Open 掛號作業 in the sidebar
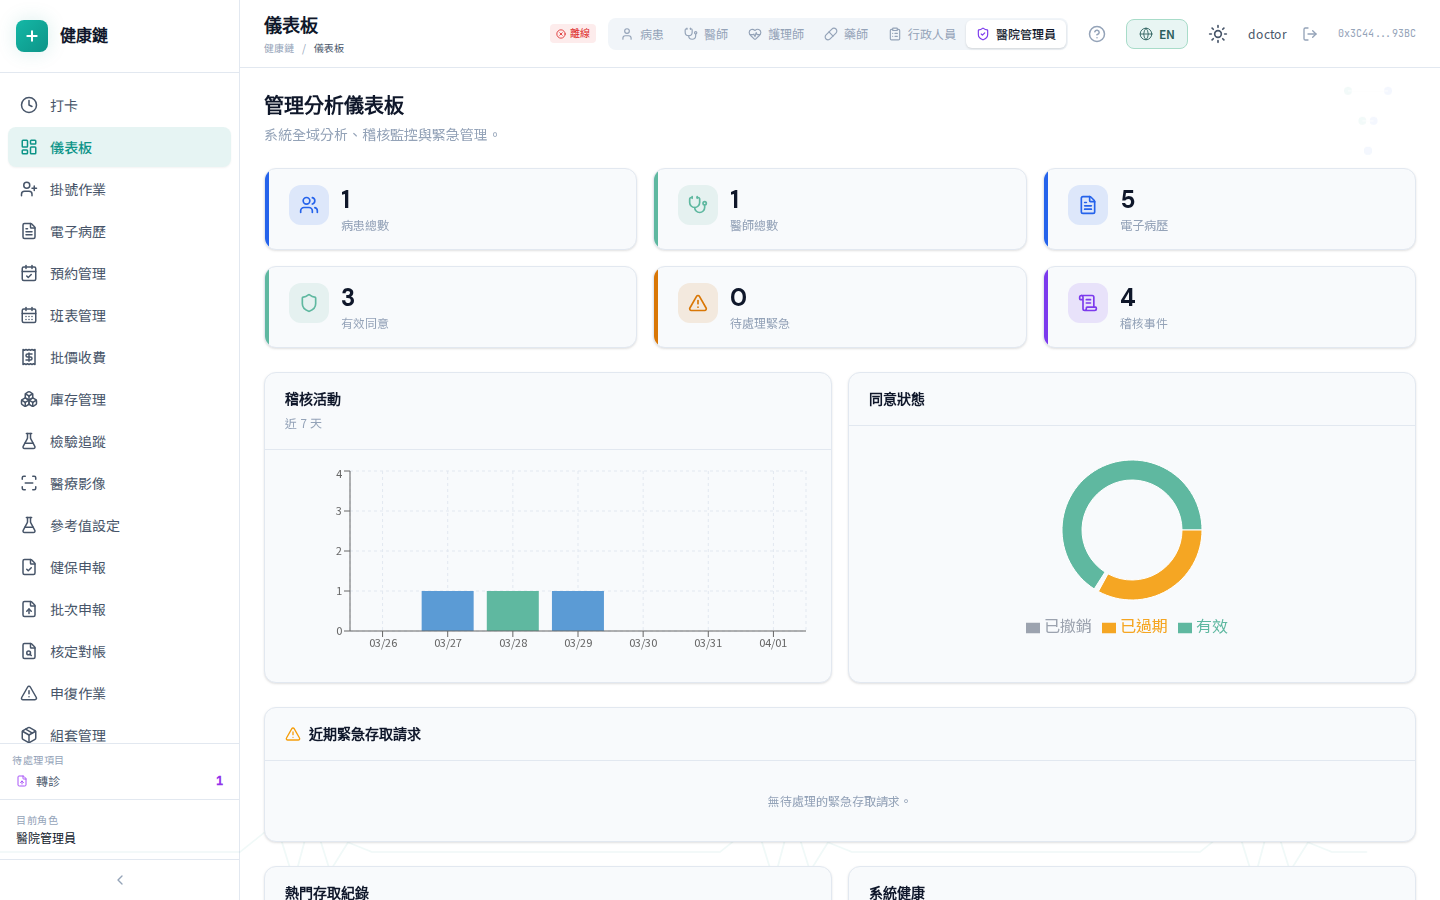 (x=78, y=189)
